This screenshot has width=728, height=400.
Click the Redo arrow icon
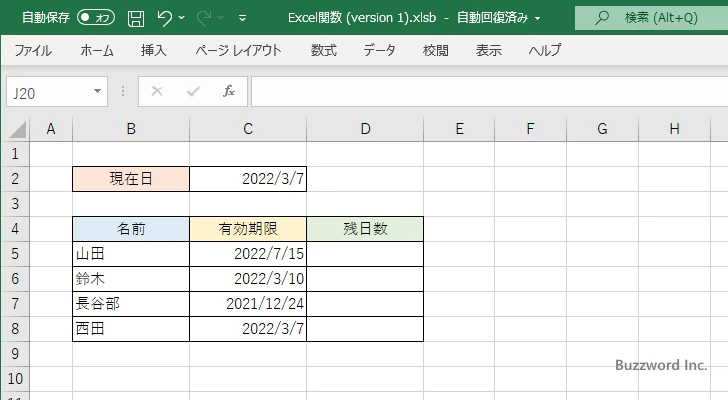pos(204,18)
